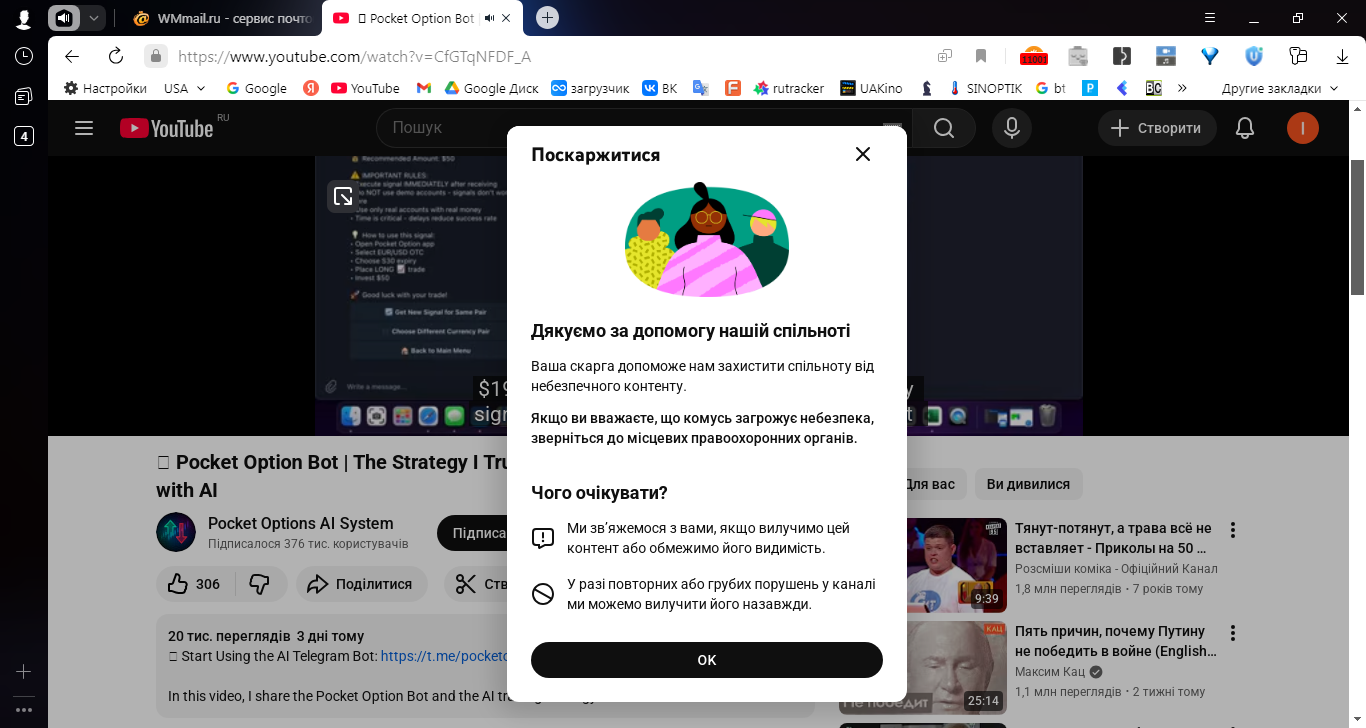Open the account avatar menu
This screenshot has width=1366, height=728.
[1302, 128]
